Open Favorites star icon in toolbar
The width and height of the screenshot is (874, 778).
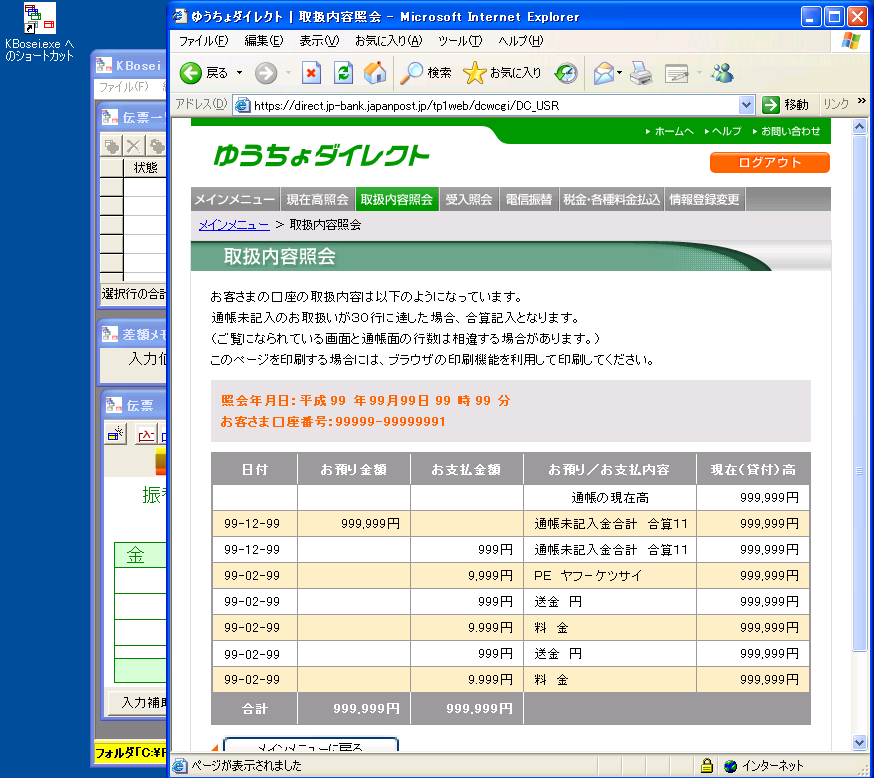point(474,73)
